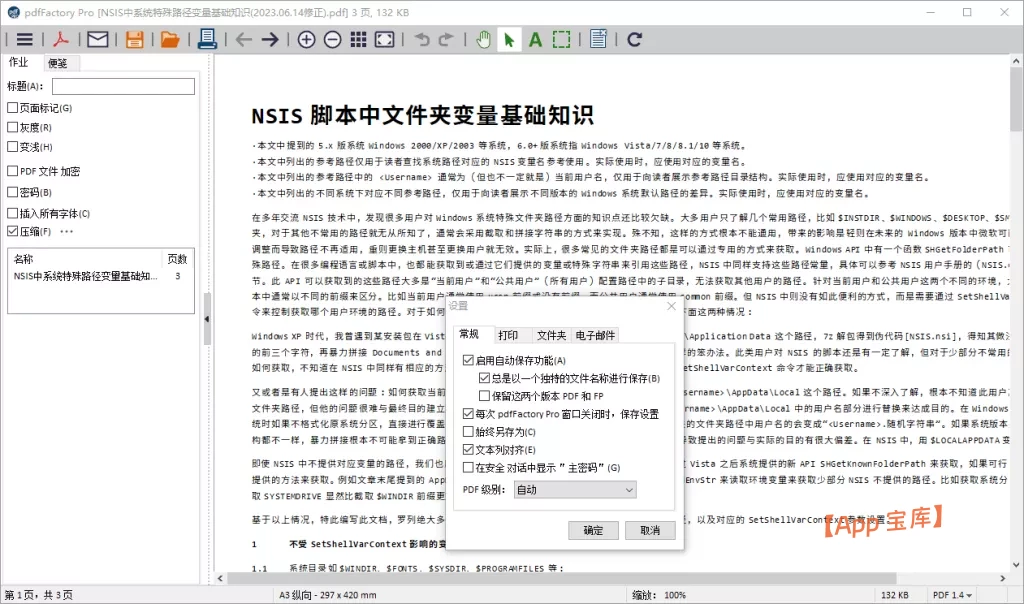Zoom in using the magnifier plus icon
The height and width of the screenshot is (604, 1024).
point(307,40)
